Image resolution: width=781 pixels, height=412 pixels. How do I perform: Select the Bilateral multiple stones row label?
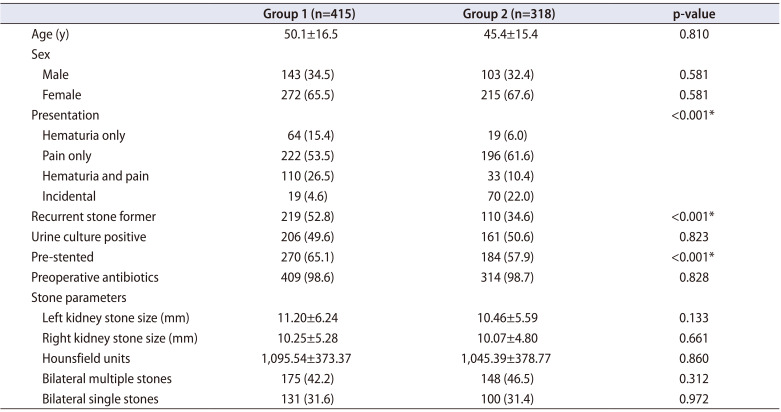(x=108, y=378)
